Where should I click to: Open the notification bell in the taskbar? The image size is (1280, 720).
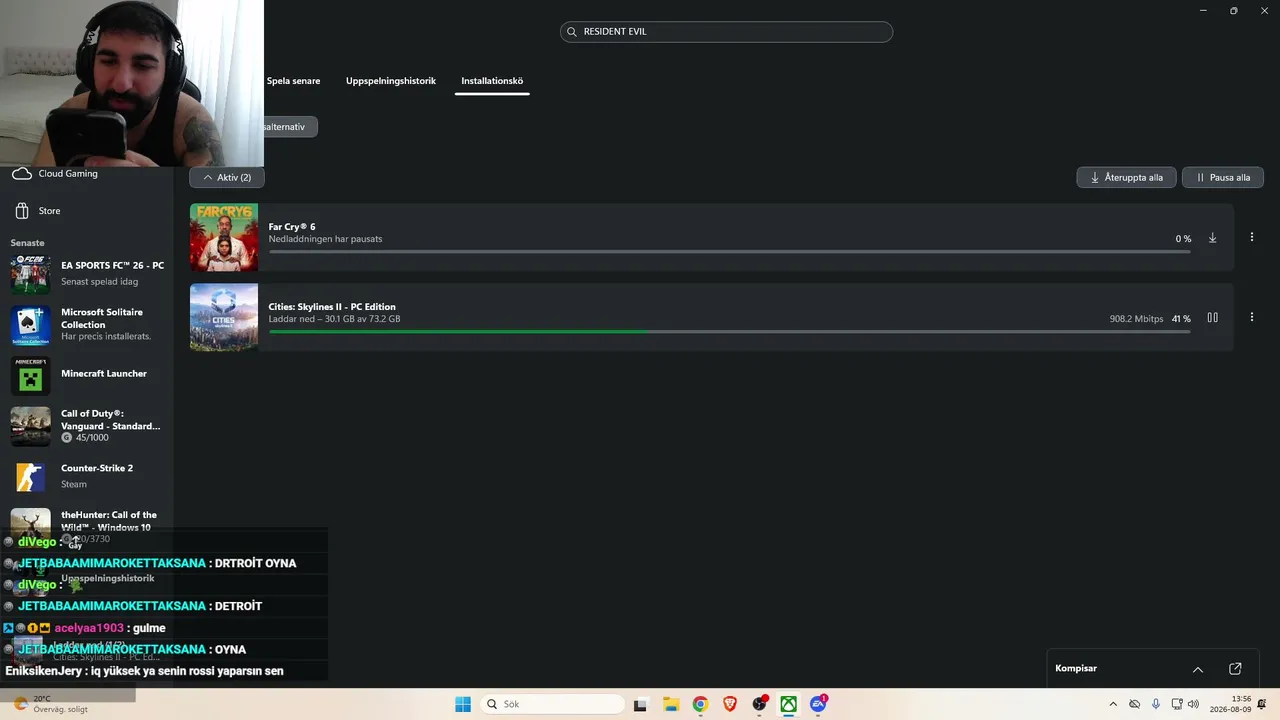(1263, 704)
